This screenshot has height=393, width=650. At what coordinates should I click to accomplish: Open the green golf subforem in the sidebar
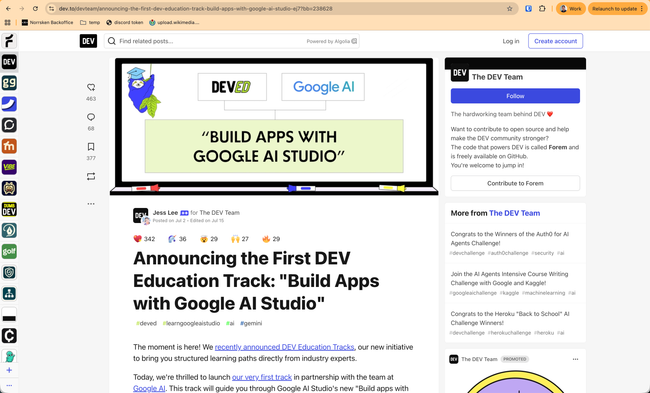(x=9, y=251)
